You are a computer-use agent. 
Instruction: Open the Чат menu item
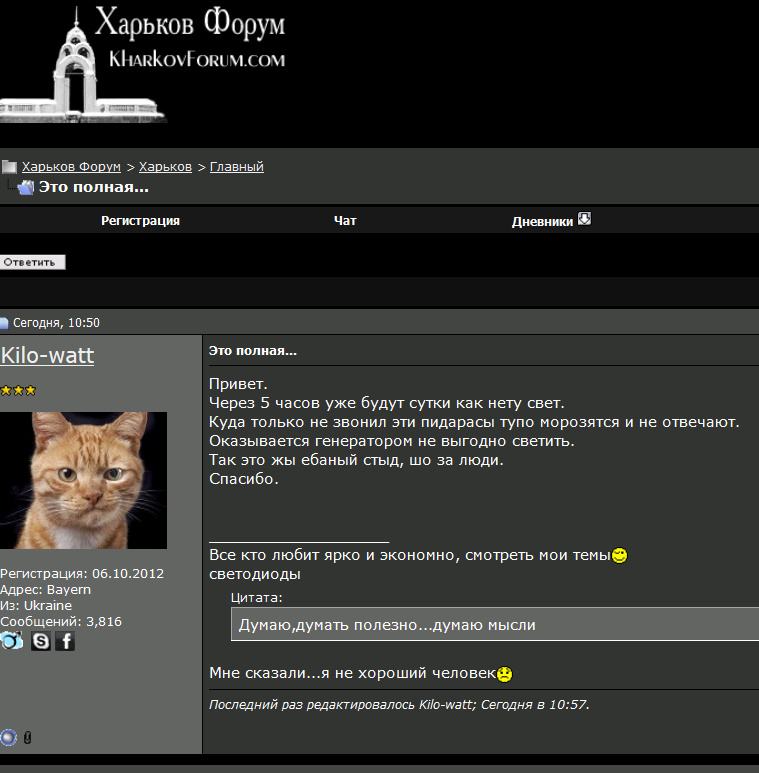(345, 221)
